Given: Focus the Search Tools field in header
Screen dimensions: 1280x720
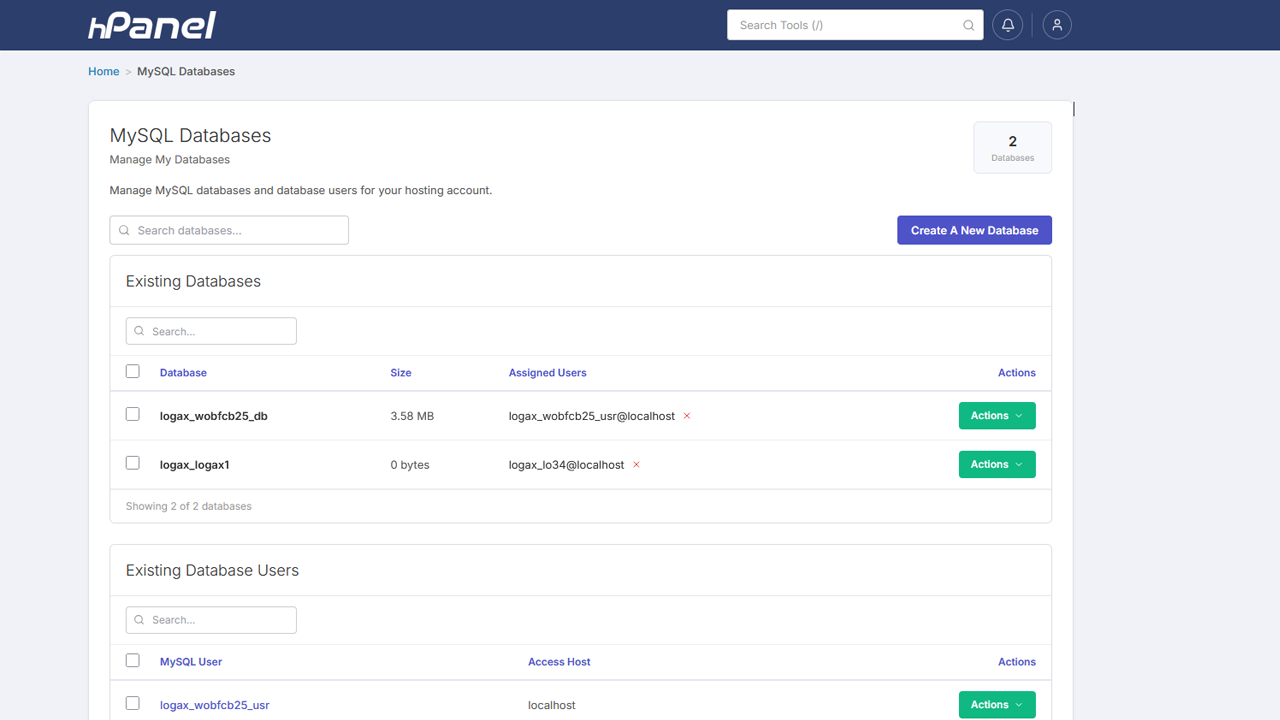Looking at the screenshot, I should tap(855, 25).
